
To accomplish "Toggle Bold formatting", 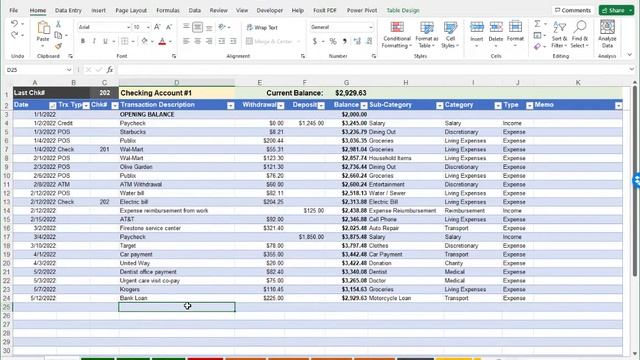I will tap(83, 41).
